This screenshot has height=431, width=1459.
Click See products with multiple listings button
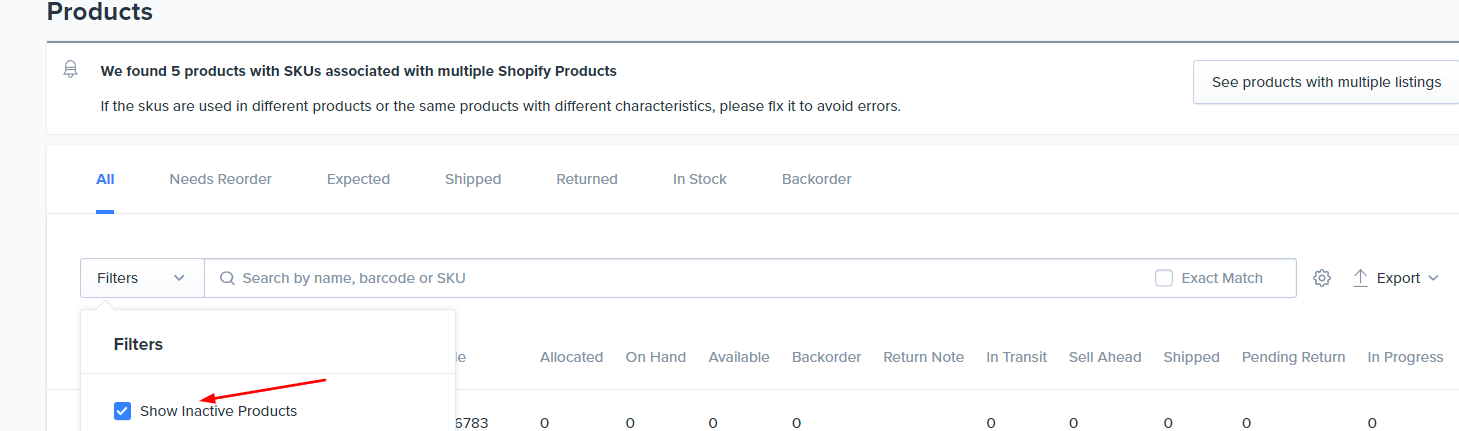(1326, 82)
